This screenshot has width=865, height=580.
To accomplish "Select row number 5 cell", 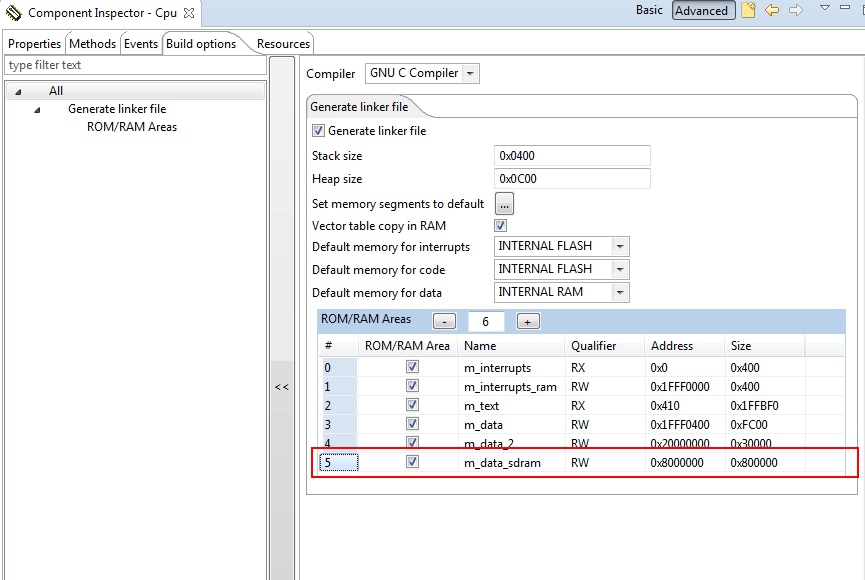I will [x=339, y=462].
